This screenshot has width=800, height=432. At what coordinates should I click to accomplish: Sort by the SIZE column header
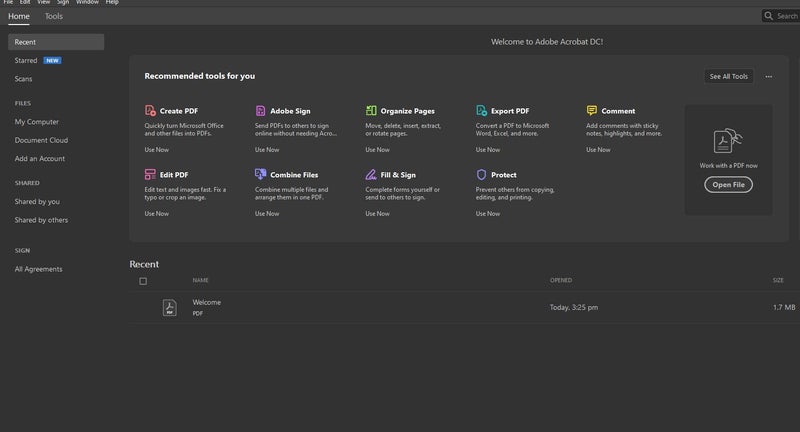click(778, 280)
